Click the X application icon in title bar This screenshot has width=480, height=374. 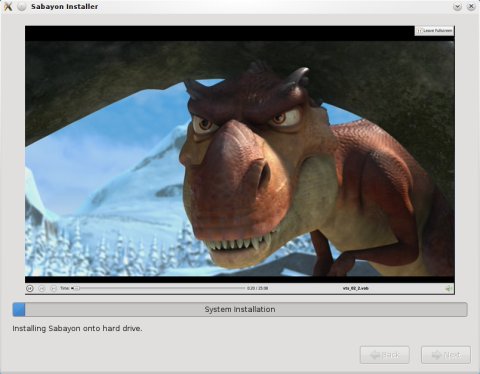[8, 6]
